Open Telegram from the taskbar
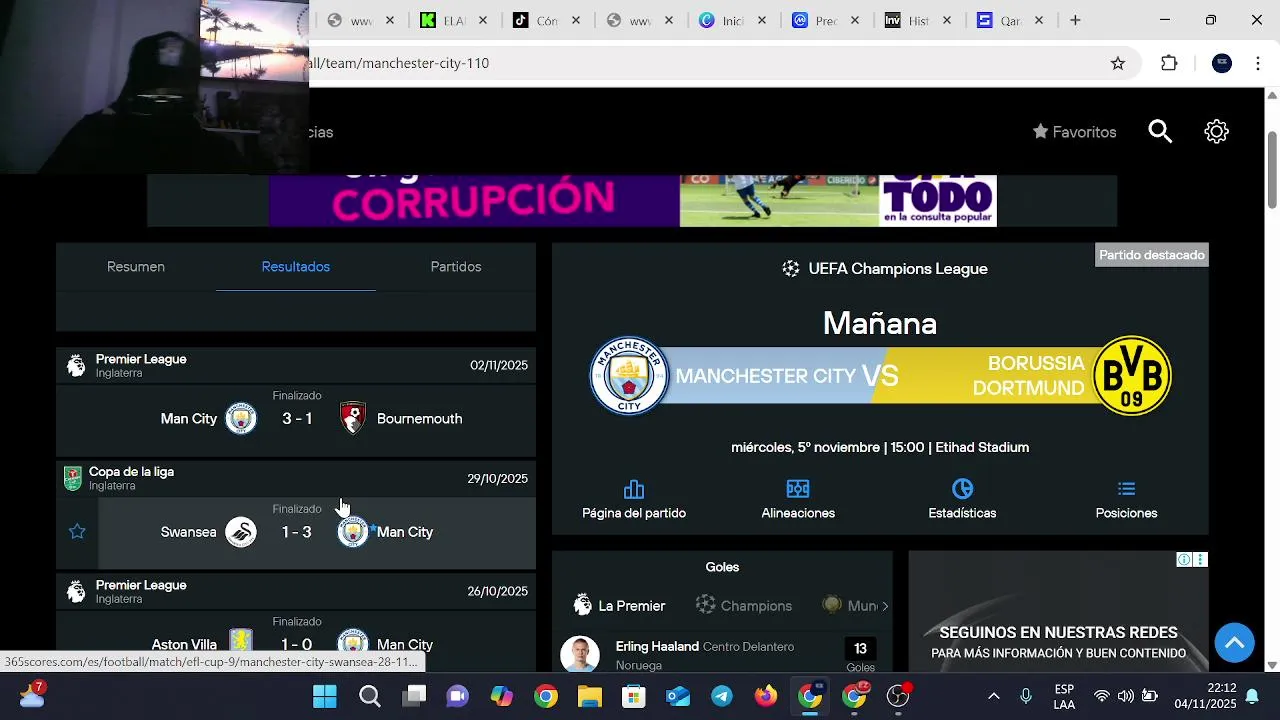The height and width of the screenshot is (720, 1280). 722,696
